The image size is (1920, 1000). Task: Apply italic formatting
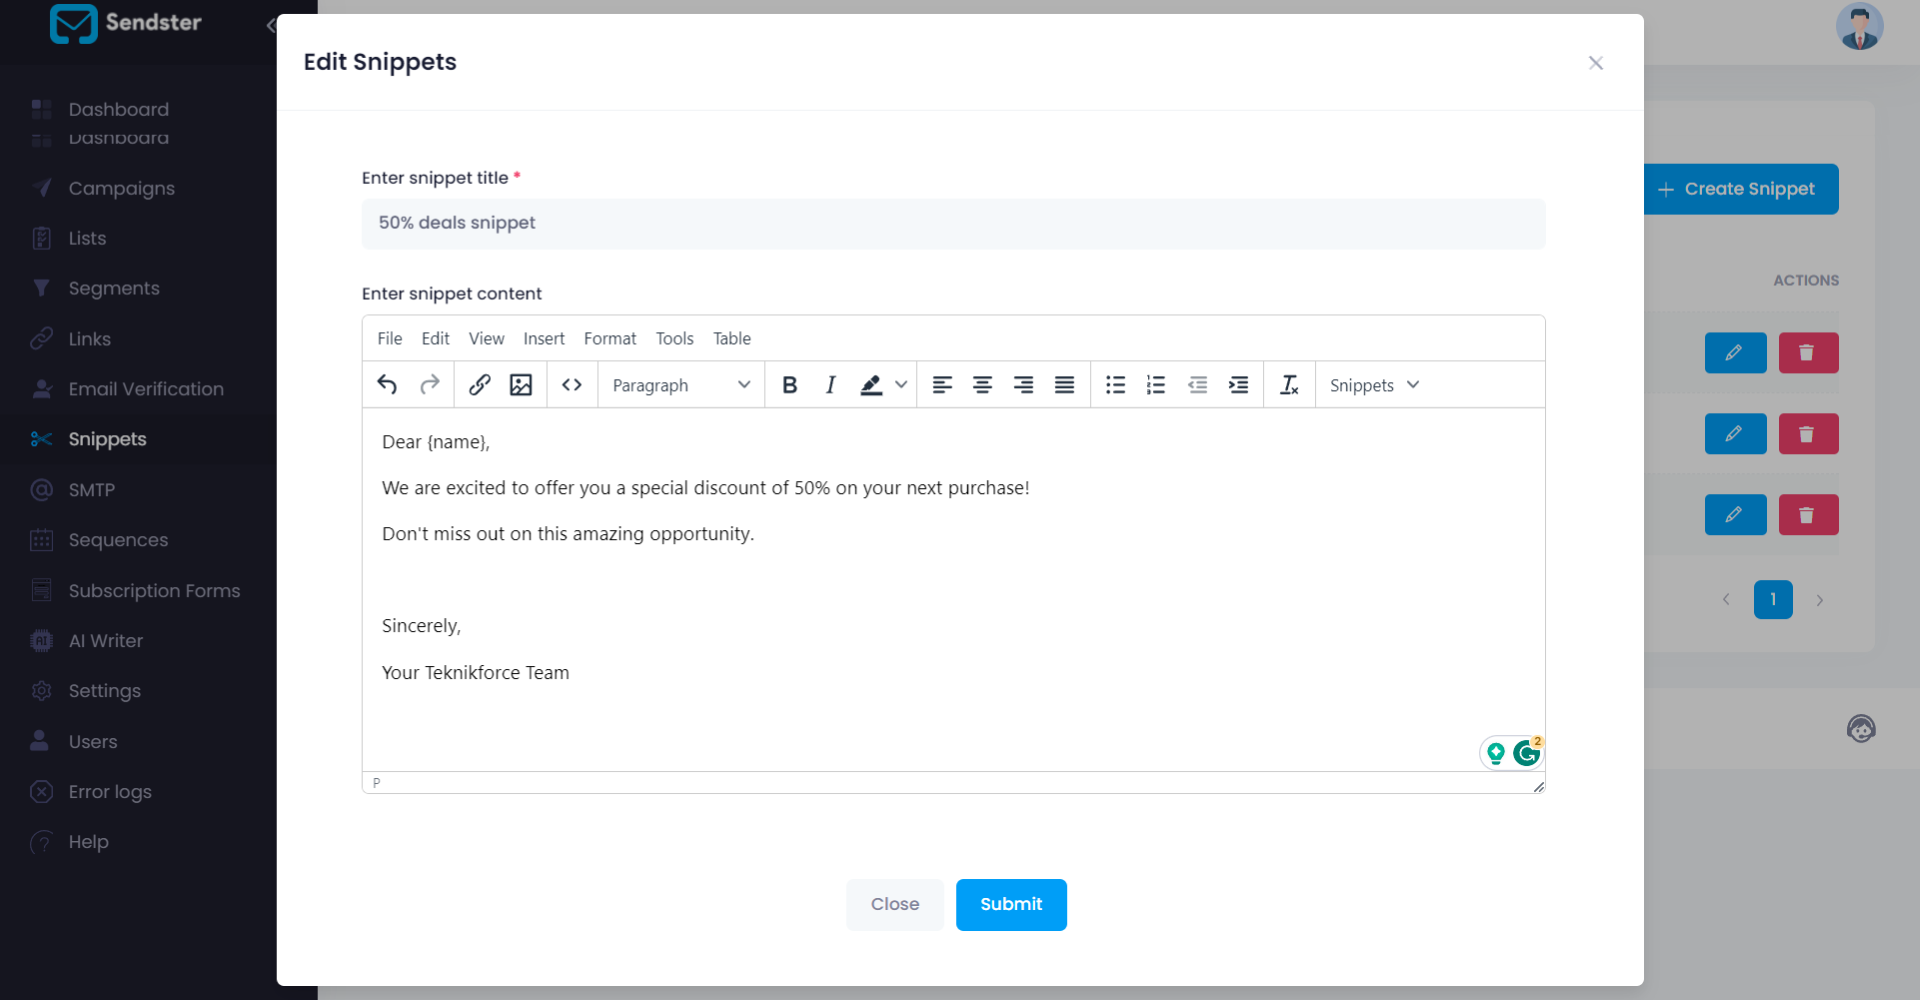click(x=830, y=385)
